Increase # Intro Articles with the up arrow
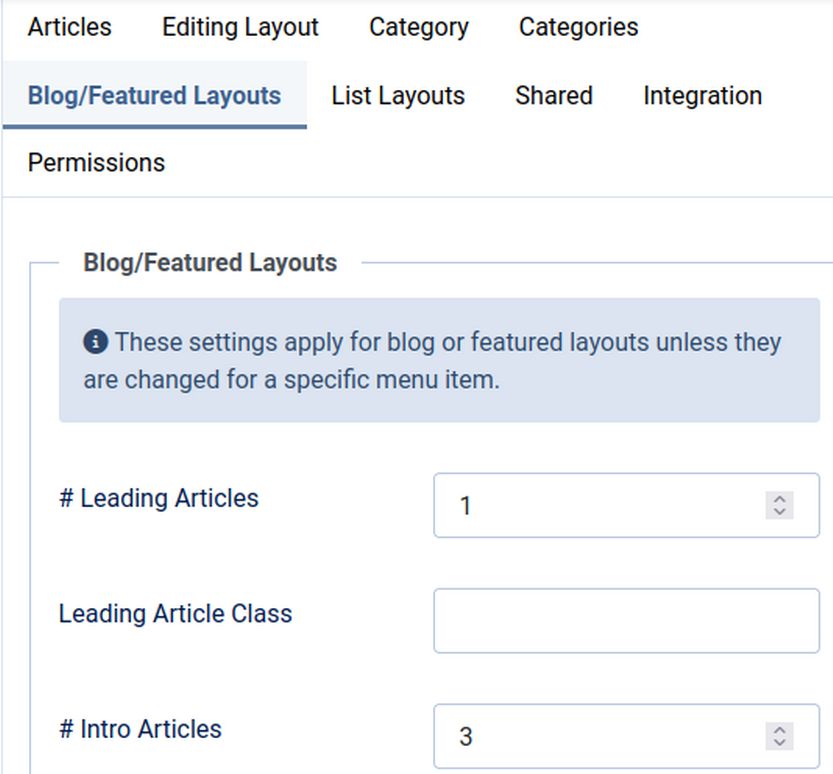 tap(779, 730)
